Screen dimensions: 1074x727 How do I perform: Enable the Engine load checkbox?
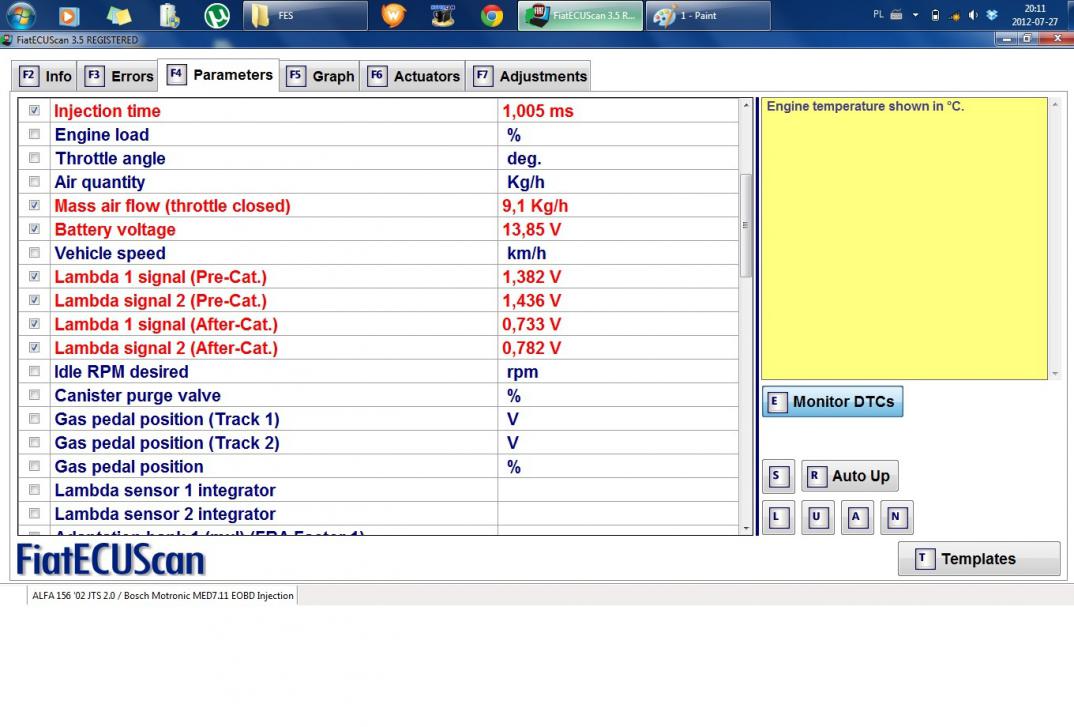34,134
